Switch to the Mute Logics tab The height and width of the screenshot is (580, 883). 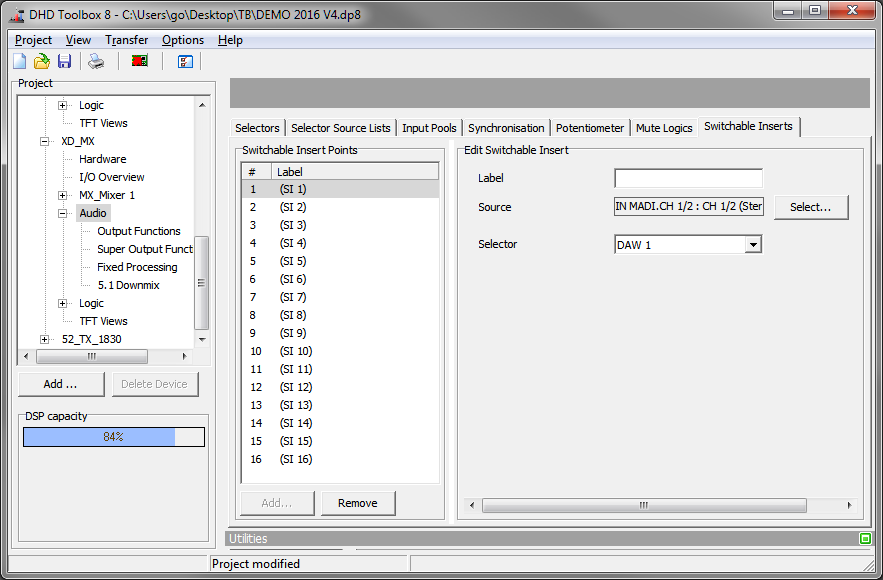tap(664, 126)
